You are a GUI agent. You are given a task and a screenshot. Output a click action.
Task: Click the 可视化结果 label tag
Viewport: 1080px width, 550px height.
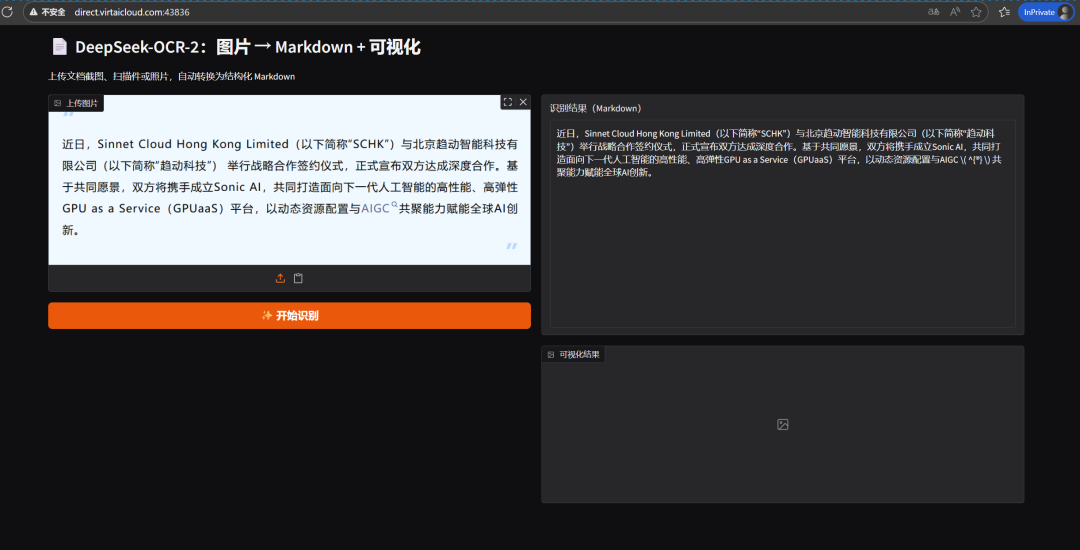pos(574,355)
